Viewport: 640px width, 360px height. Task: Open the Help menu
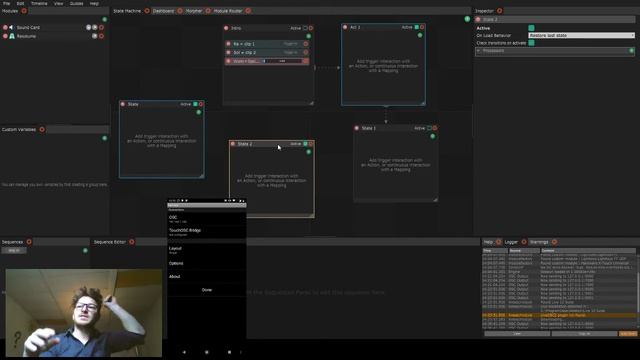tap(94, 3)
